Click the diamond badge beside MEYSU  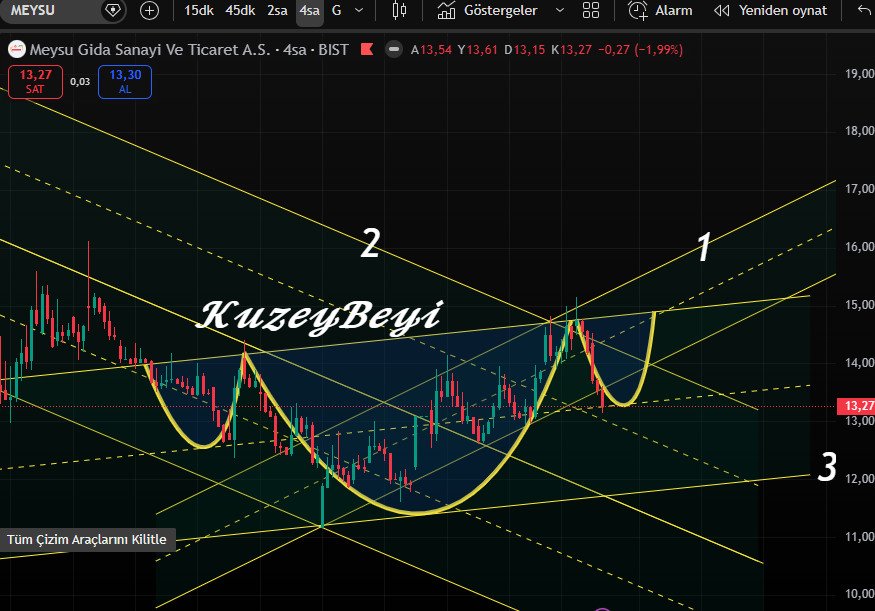[x=113, y=10]
